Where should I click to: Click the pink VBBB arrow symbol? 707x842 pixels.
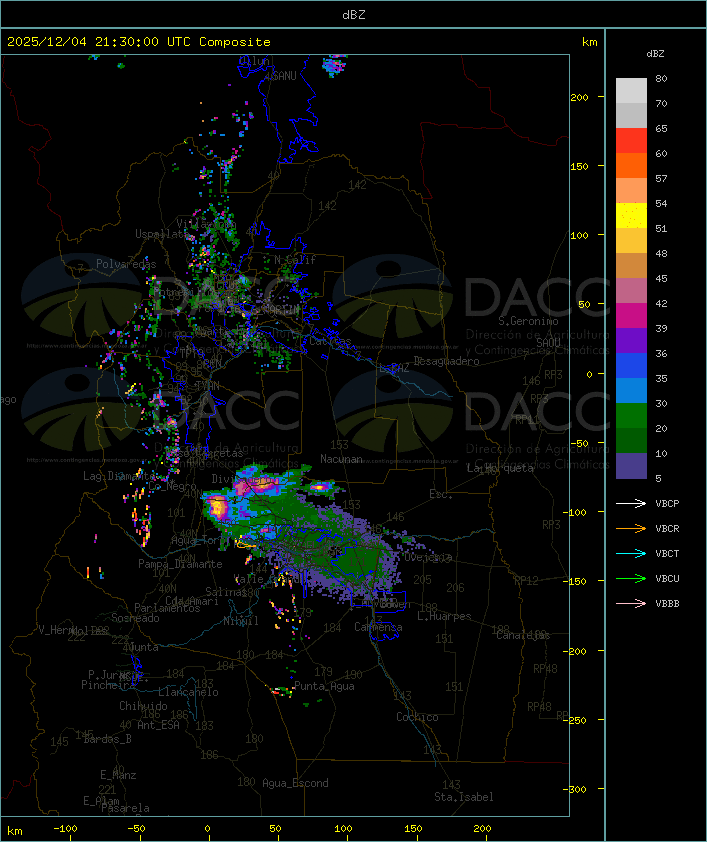pyautogui.click(x=631, y=603)
